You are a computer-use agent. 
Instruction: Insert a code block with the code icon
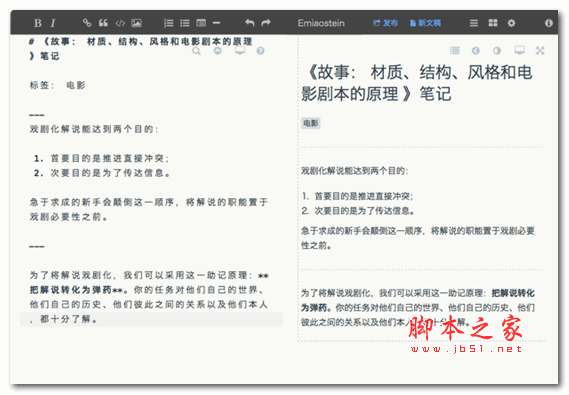[120, 23]
